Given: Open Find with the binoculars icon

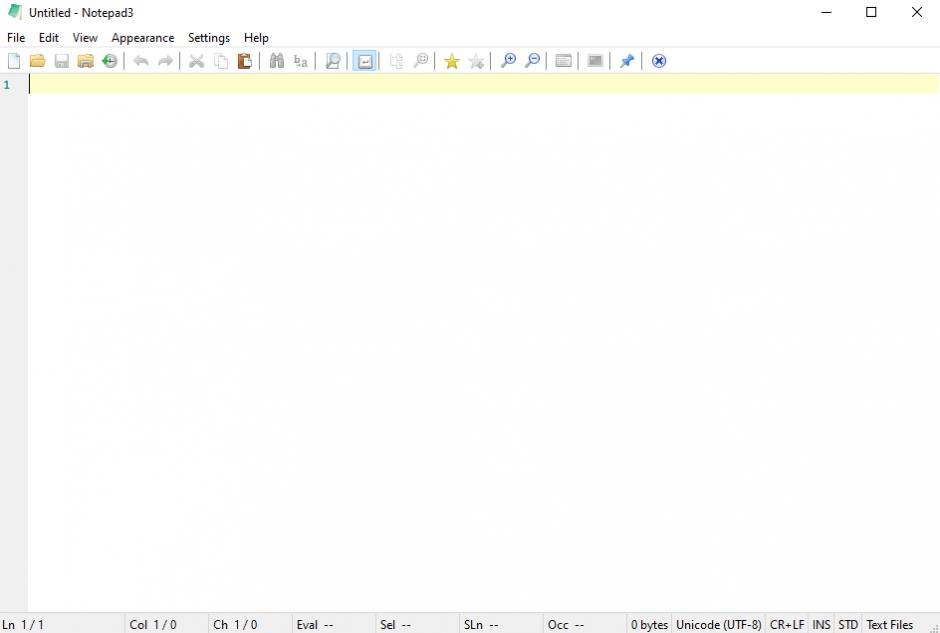Looking at the screenshot, I should [x=277, y=61].
